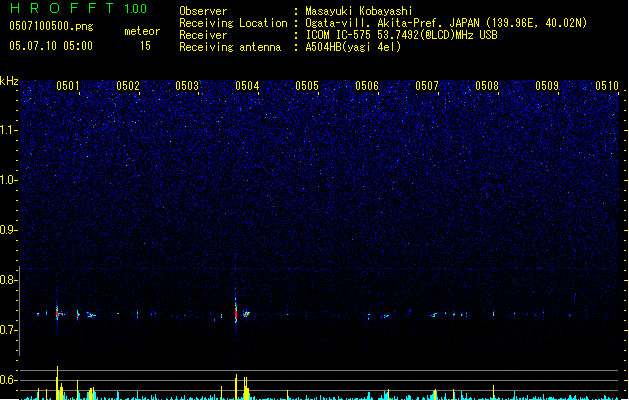Click the HROFFT title text
This screenshot has height=400, width=629.
pyautogui.click(x=61, y=8)
